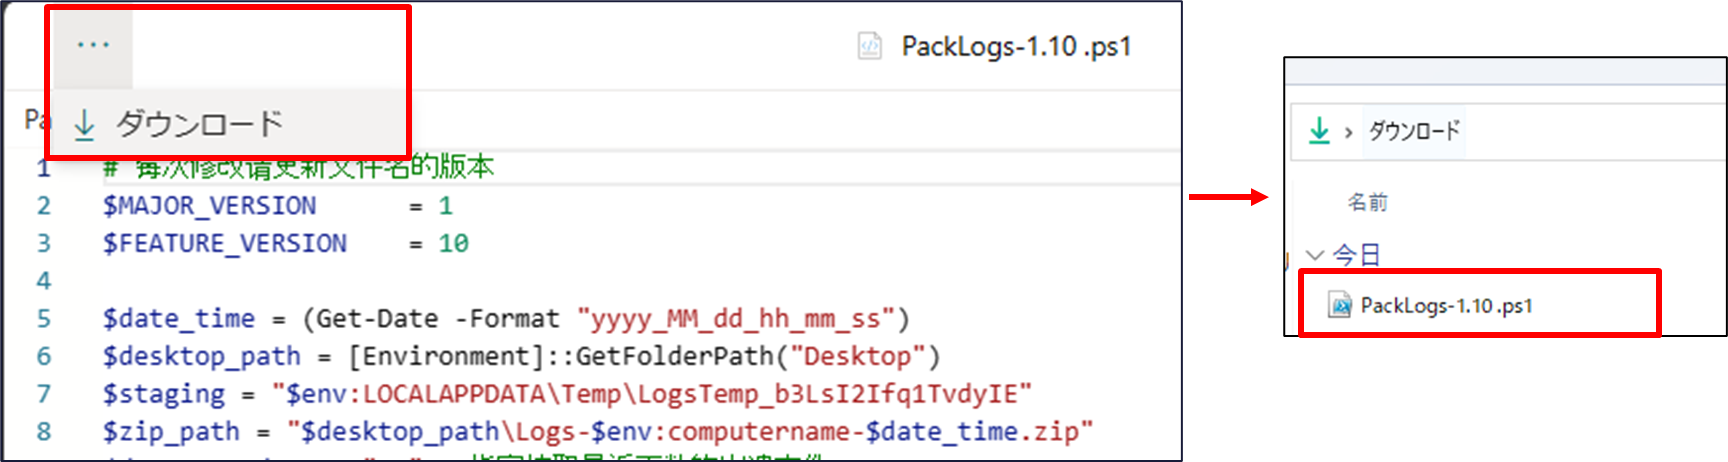Click line number 6 in the code gutter

(x=44, y=356)
